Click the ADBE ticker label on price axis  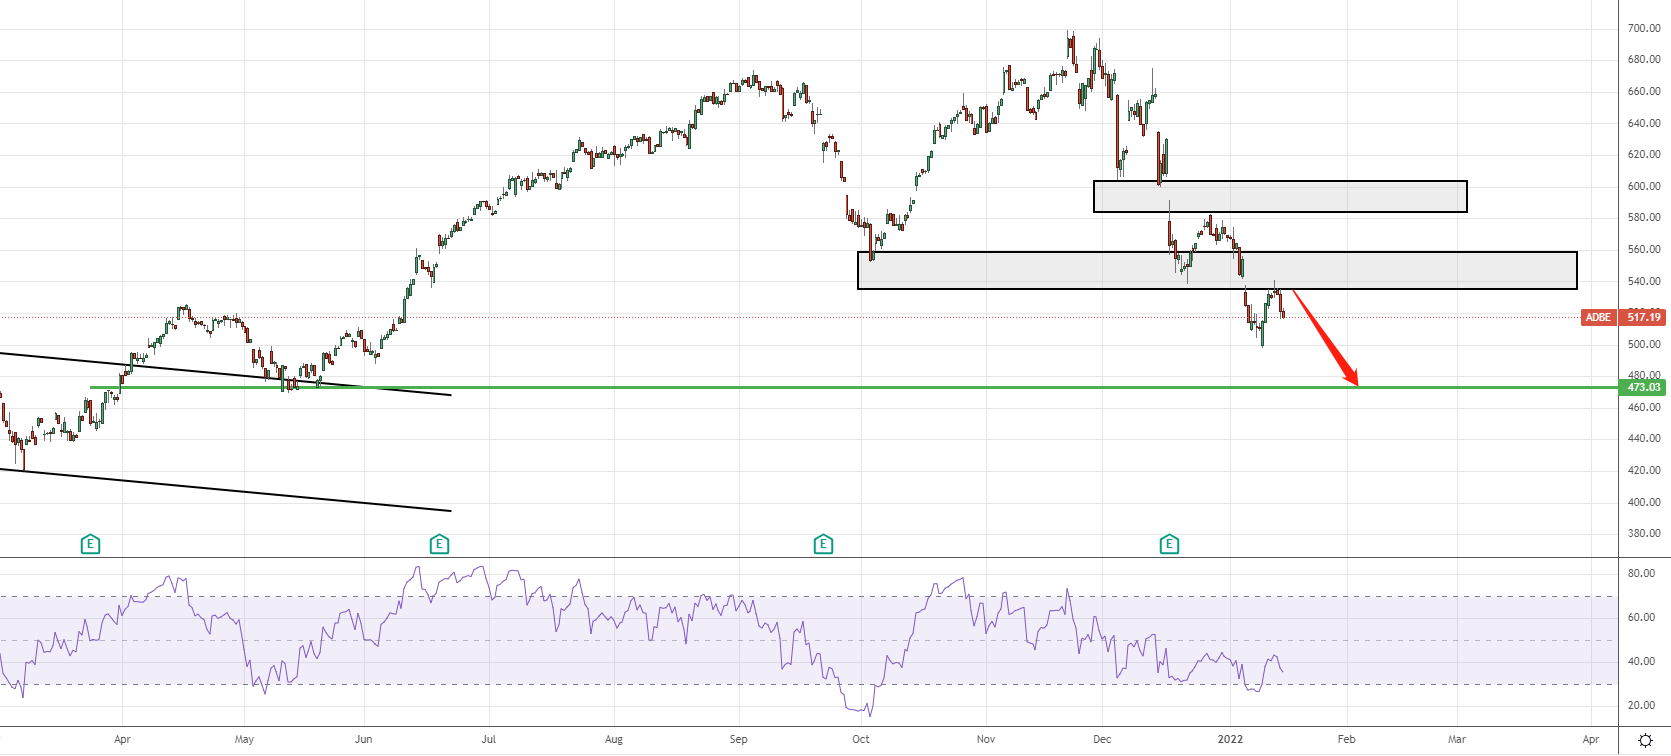[x=1598, y=317]
